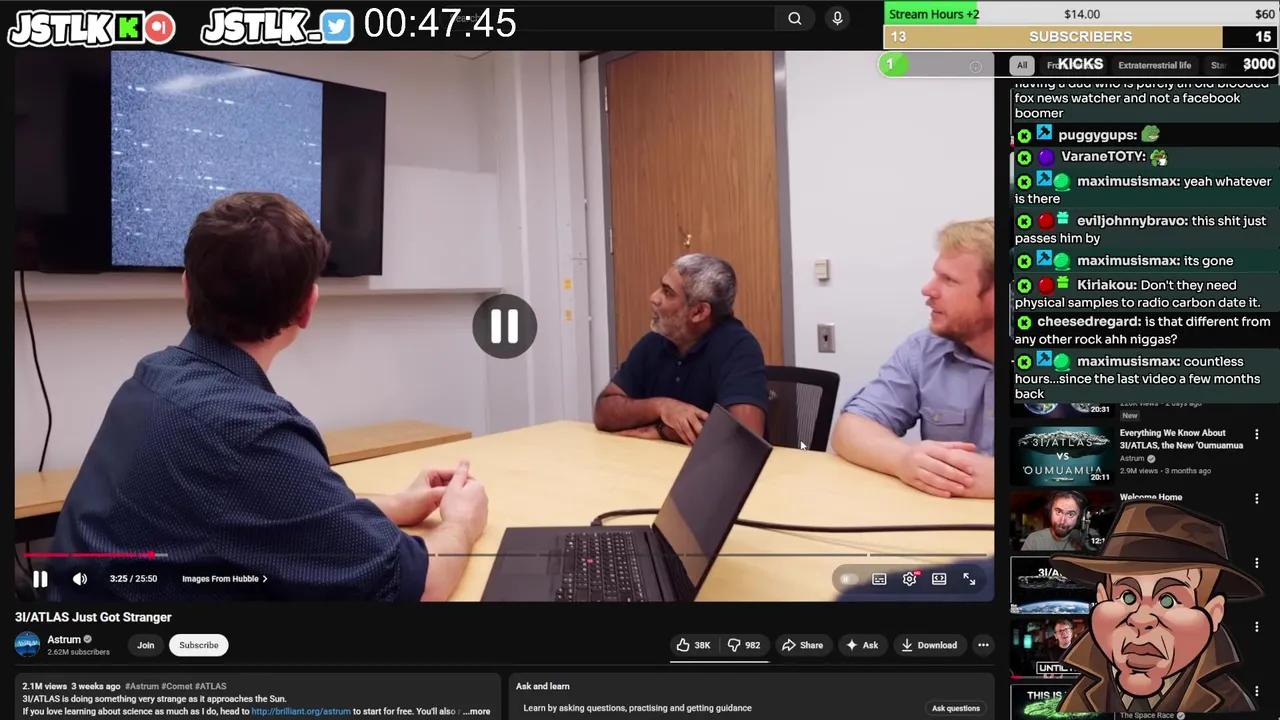This screenshot has height=720, width=1280.
Task: Share the 3I/ATLAS video
Action: coord(802,645)
